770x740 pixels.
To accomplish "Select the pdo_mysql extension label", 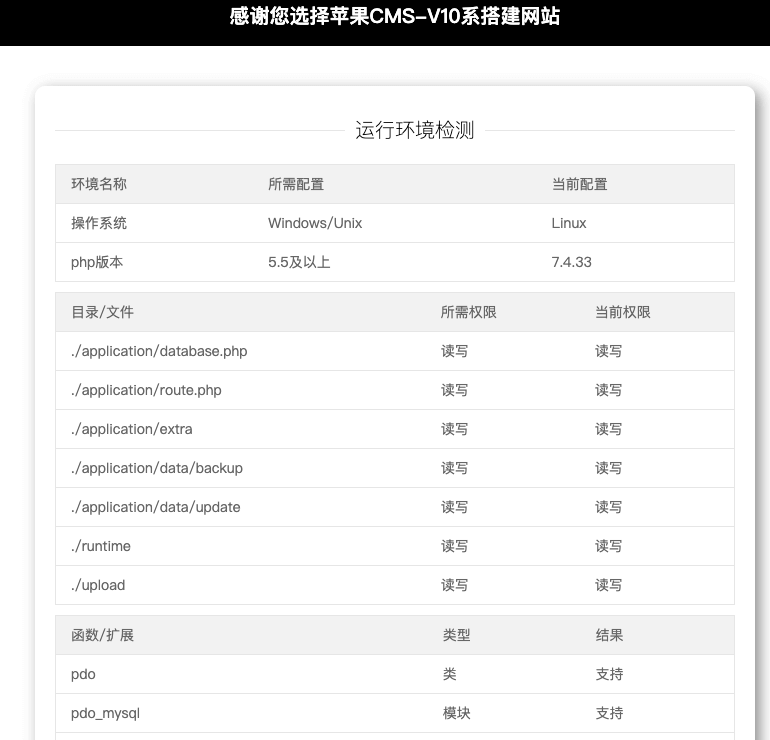I will [105, 713].
